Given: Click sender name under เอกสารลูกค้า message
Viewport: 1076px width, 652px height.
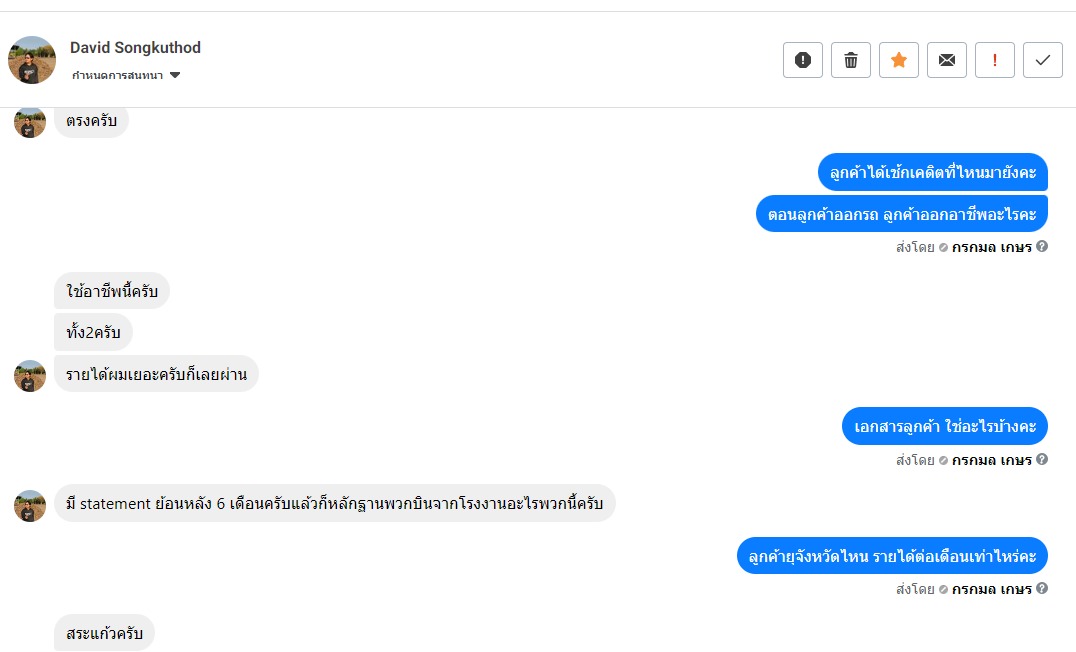Looking at the screenshot, I should tap(991, 460).
